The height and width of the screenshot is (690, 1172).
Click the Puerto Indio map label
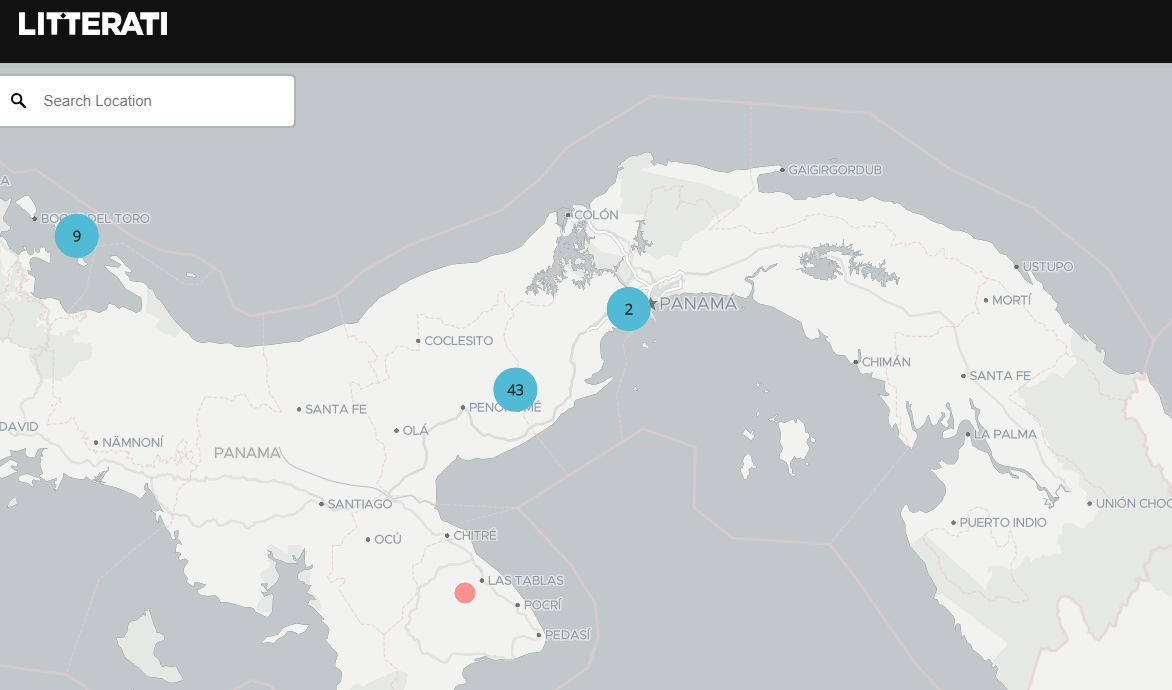tap(1003, 522)
